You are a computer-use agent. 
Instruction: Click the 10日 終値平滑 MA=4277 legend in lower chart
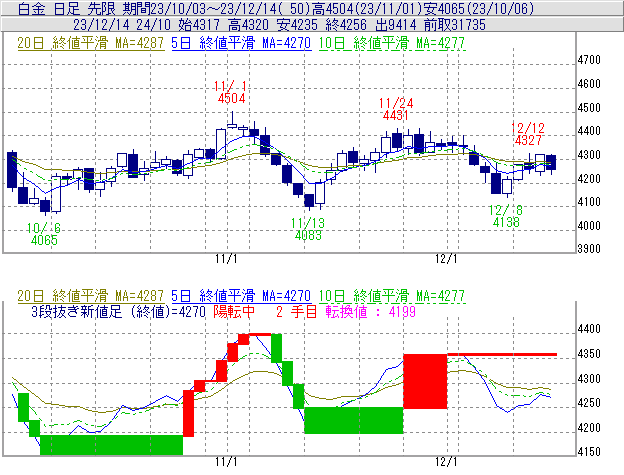point(392,296)
